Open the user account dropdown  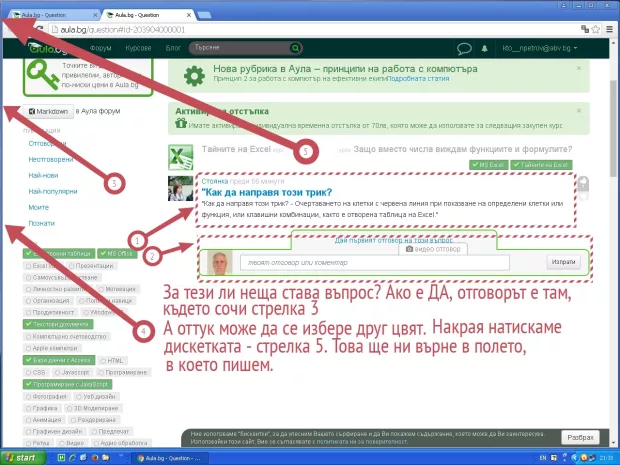tap(540, 48)
